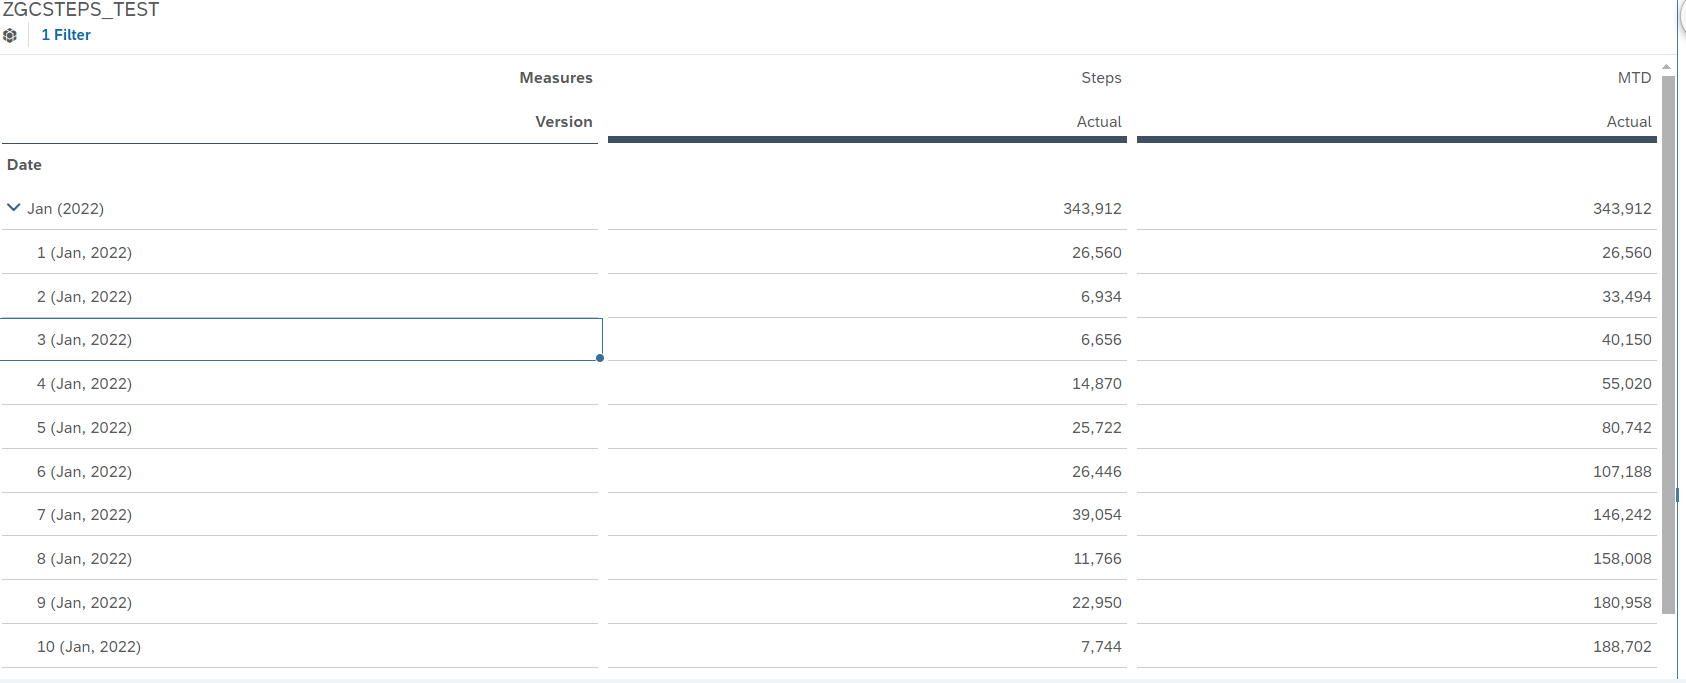The image size is (1686, 683).
Task: Select the 1 (Jan, 2022) row
Action: pyautogui.click(x=84, y=253)
